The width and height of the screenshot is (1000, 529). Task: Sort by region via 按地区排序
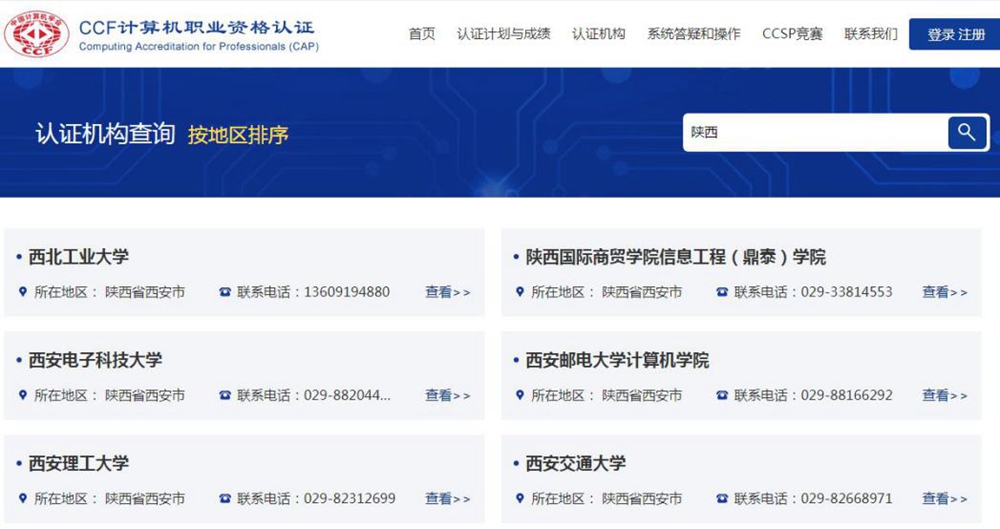click(x=238, y=134)
